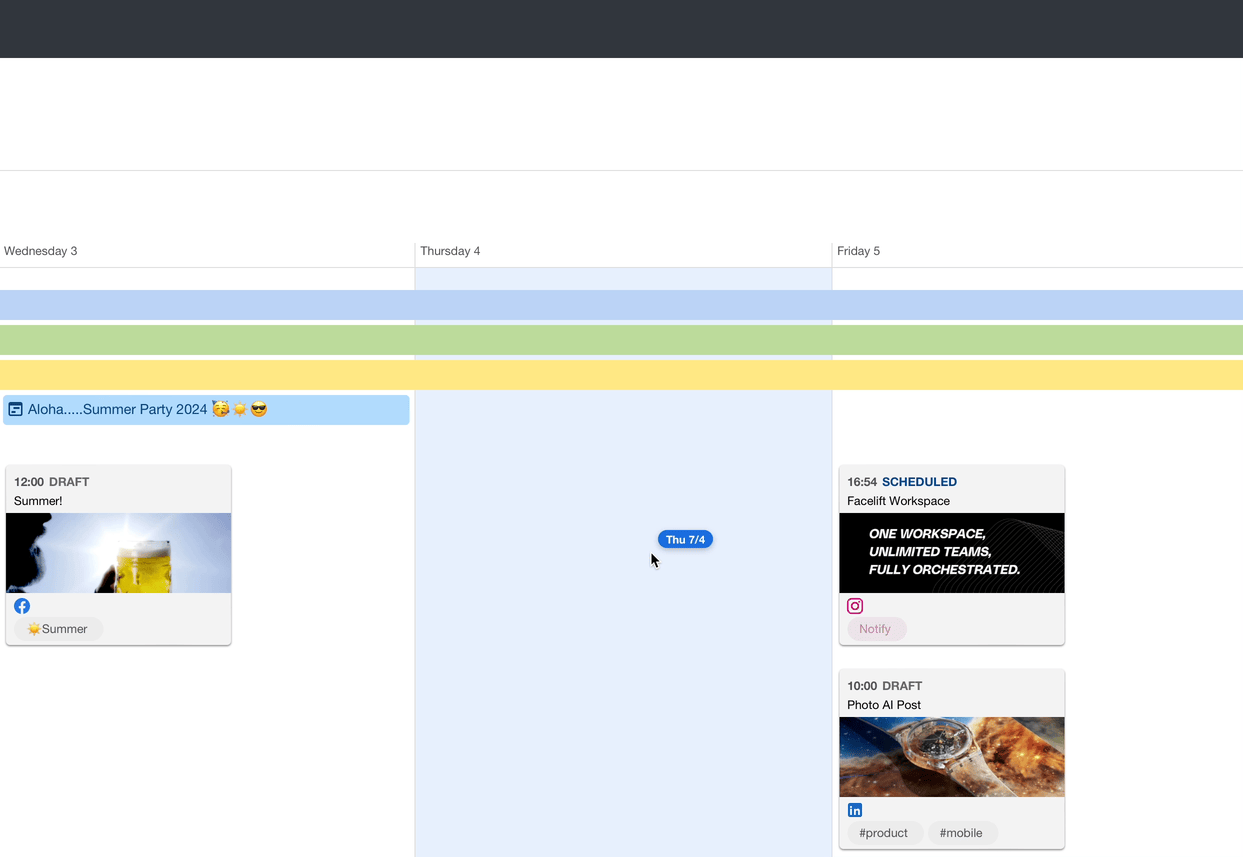The height and width of the screenshot is (857, 1243).
Task: Click the Instagram icon on Facelift Workspace post
Action: point(855,606)
